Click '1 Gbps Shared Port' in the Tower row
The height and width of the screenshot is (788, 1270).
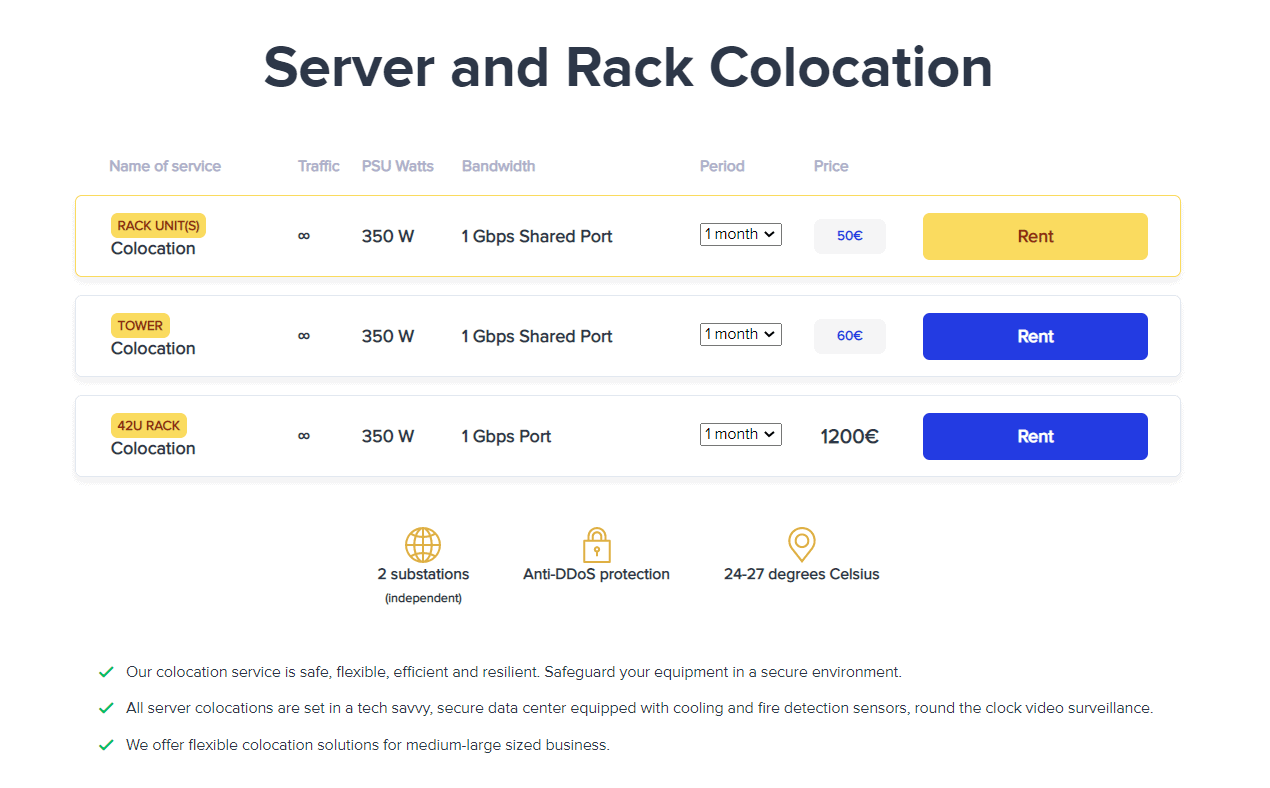[537, 336]
